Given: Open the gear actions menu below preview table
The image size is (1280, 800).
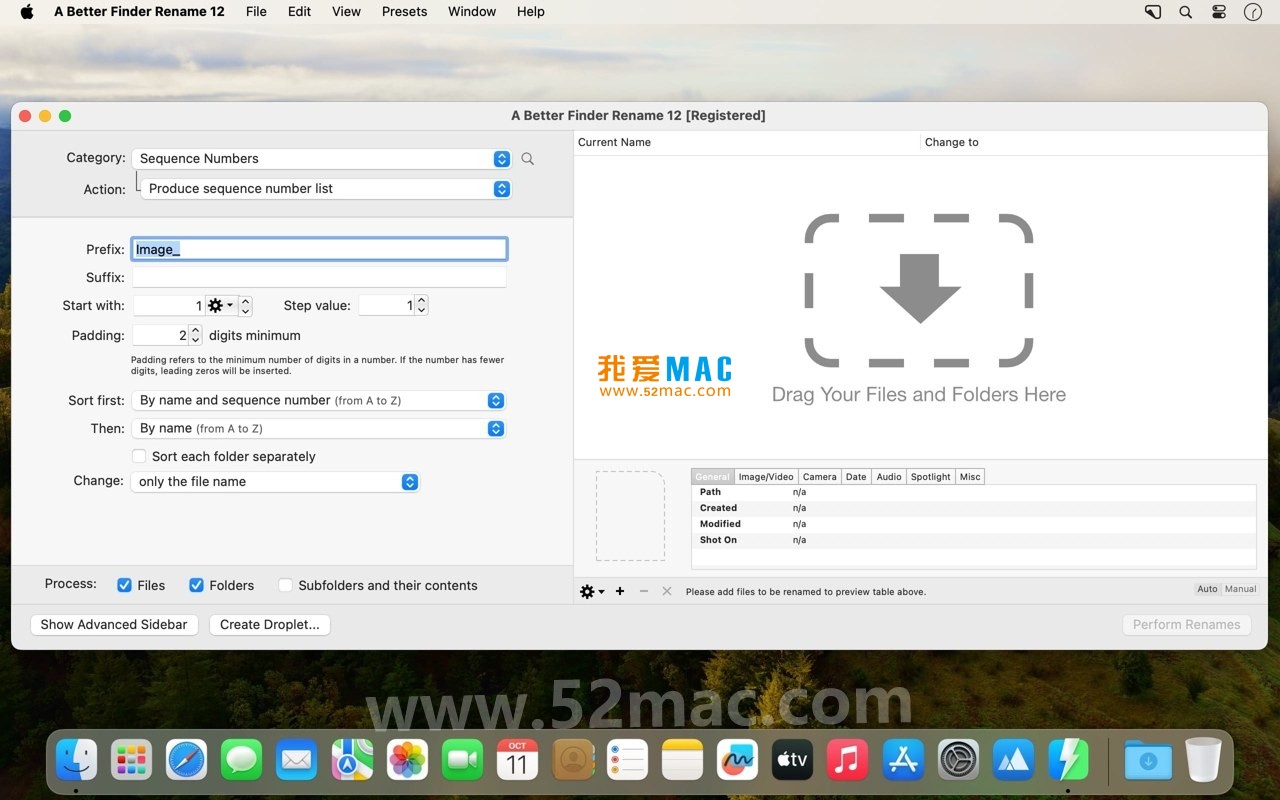Looking at the screenshot, I should [x=592, y=592].
